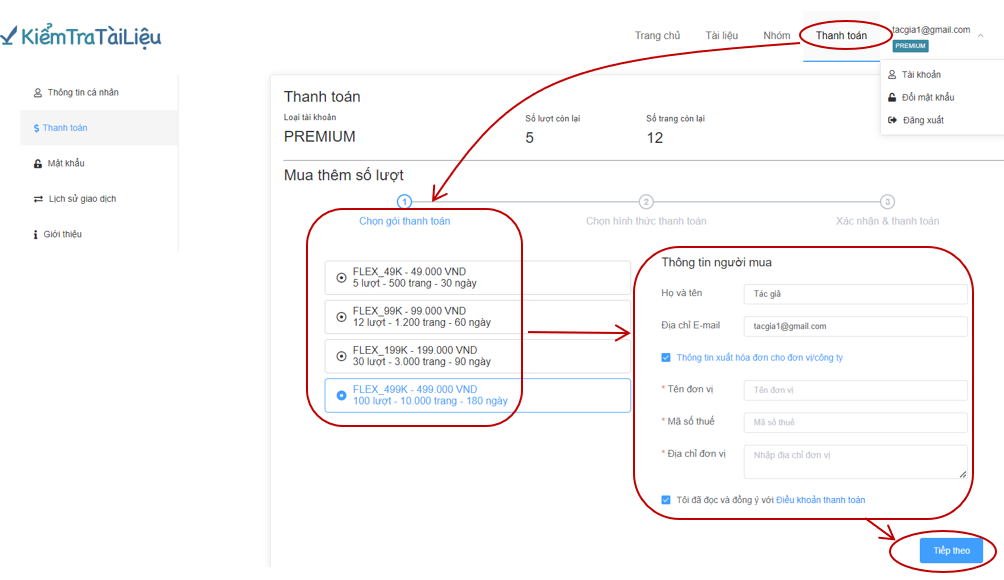The width and height of the screenshot is (1004, 580).
Task: Open the Nhóm nav tab
Action: tap(777, 36)
